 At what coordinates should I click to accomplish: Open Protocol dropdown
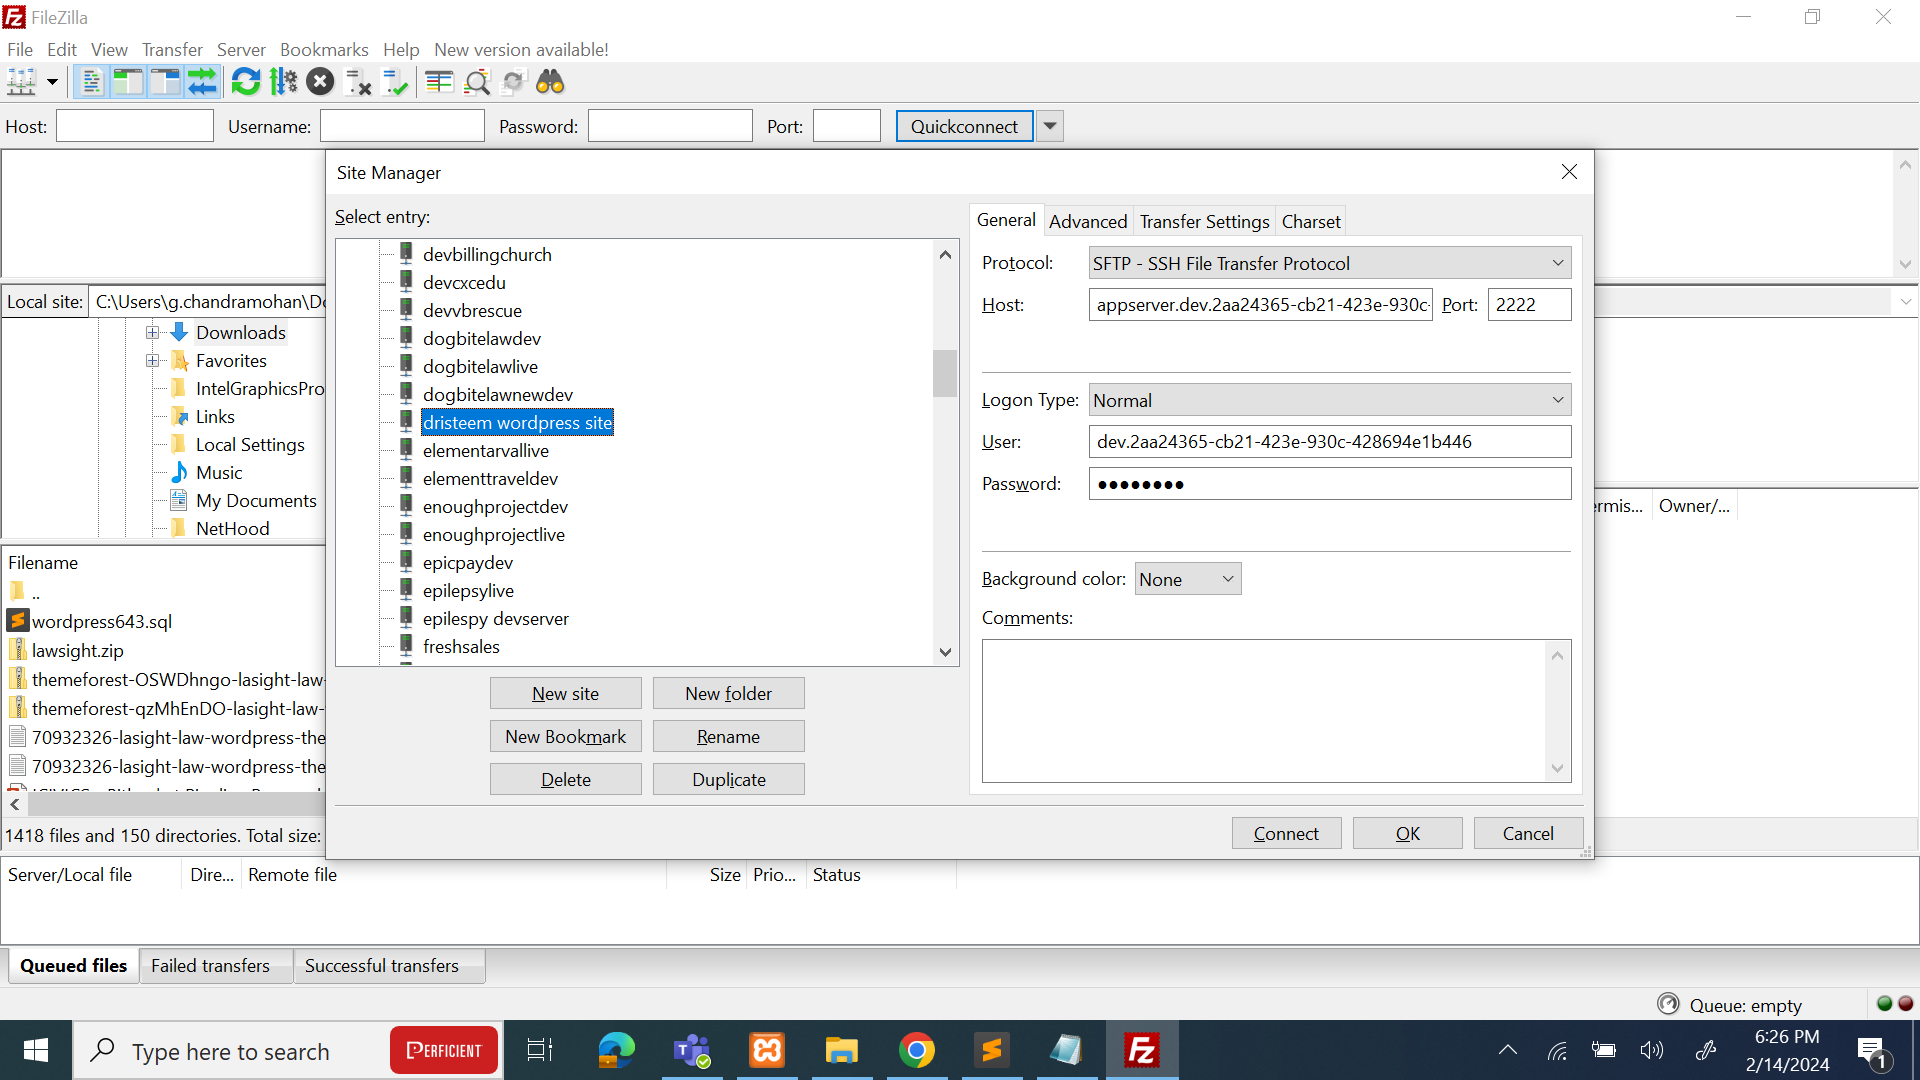coord(1329,263)
